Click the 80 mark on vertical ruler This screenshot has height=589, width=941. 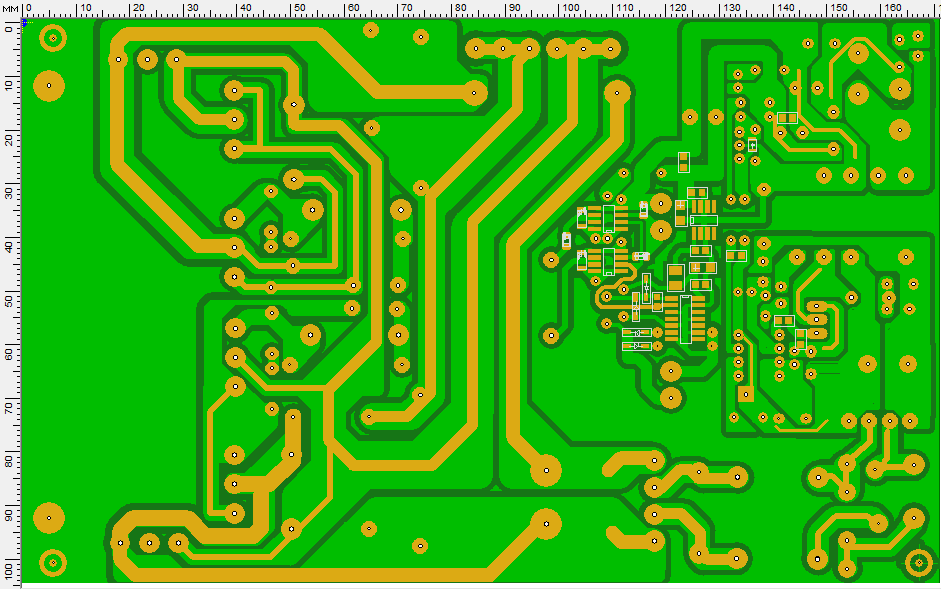click(x=9, y=461)
